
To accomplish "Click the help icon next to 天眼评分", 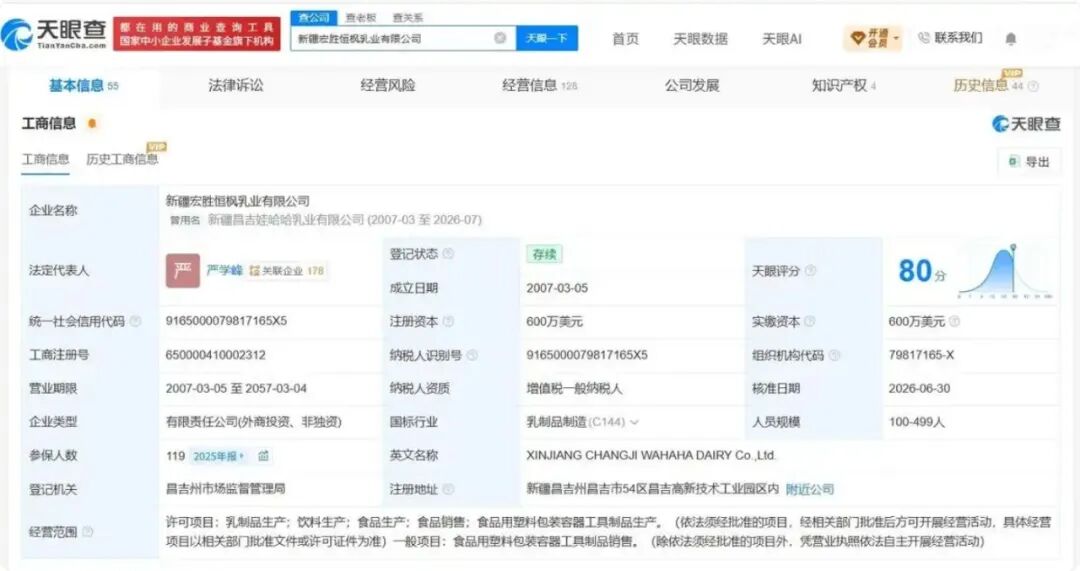I will (811, 271).
